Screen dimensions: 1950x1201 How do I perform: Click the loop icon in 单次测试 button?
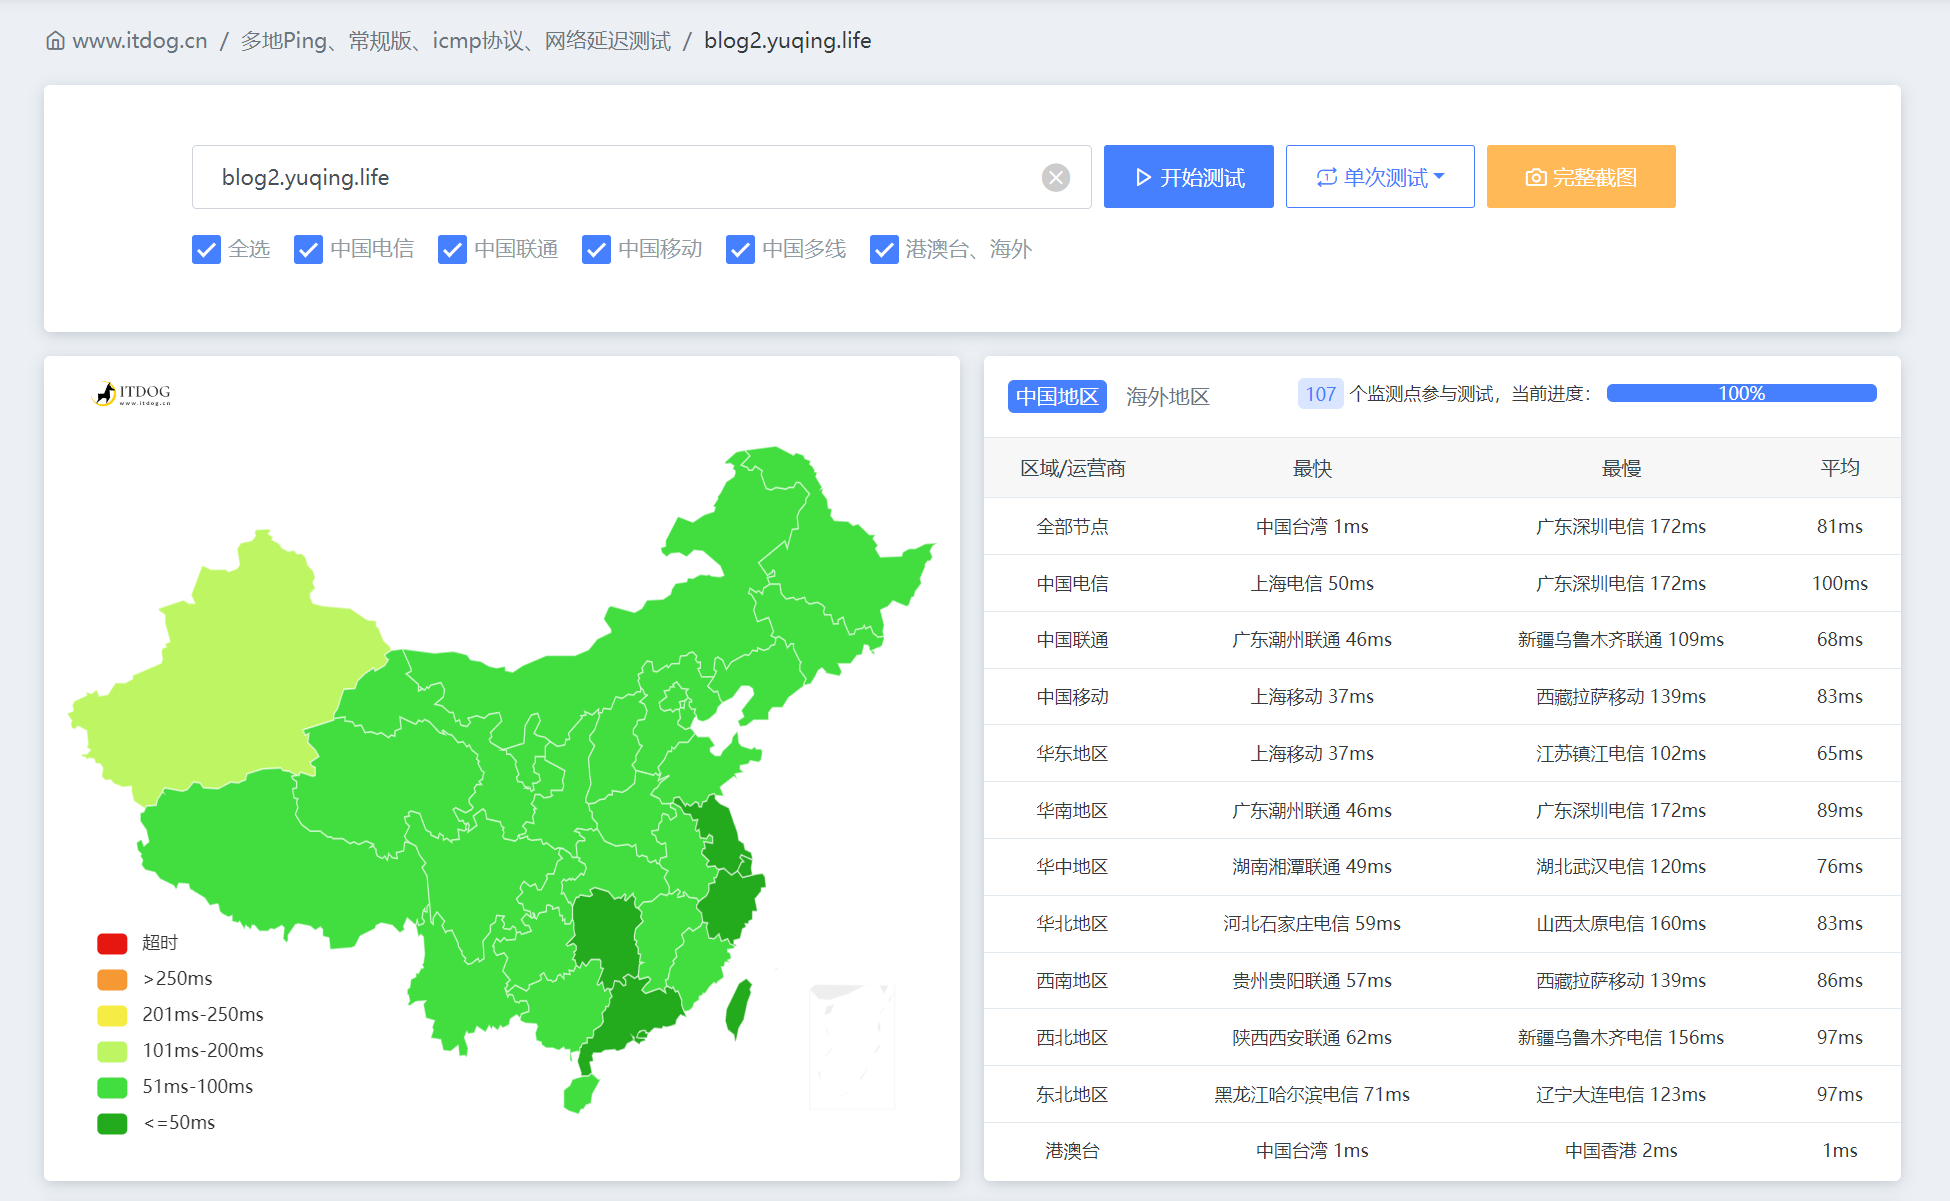(x=1326, y=177)
